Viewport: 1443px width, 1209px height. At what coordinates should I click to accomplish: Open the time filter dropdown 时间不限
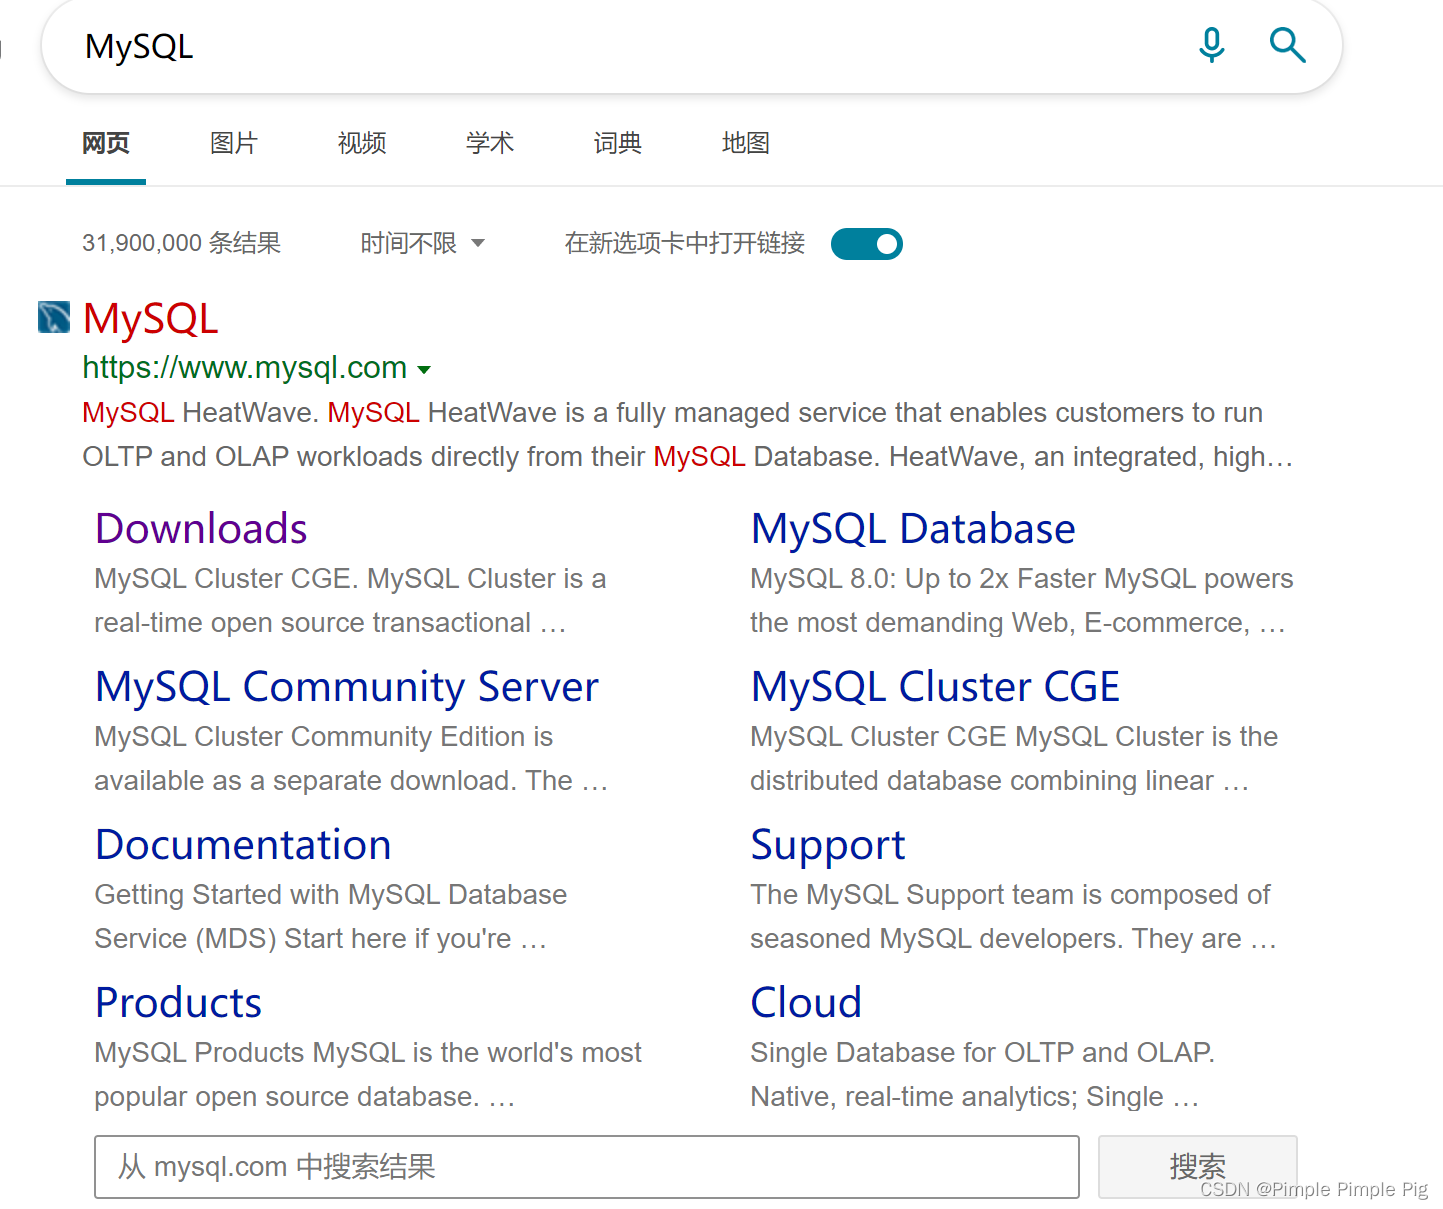point(422,243)
